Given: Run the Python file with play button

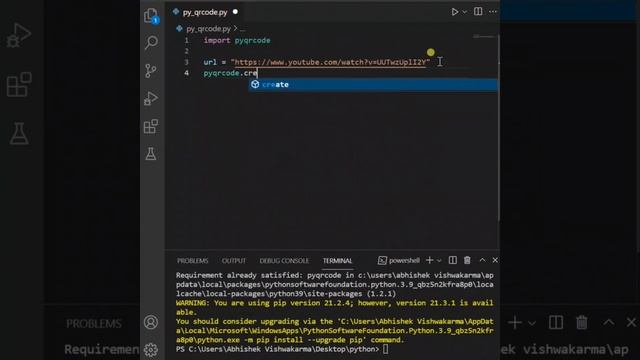Looking at the screenshot, I should [454, 12].
